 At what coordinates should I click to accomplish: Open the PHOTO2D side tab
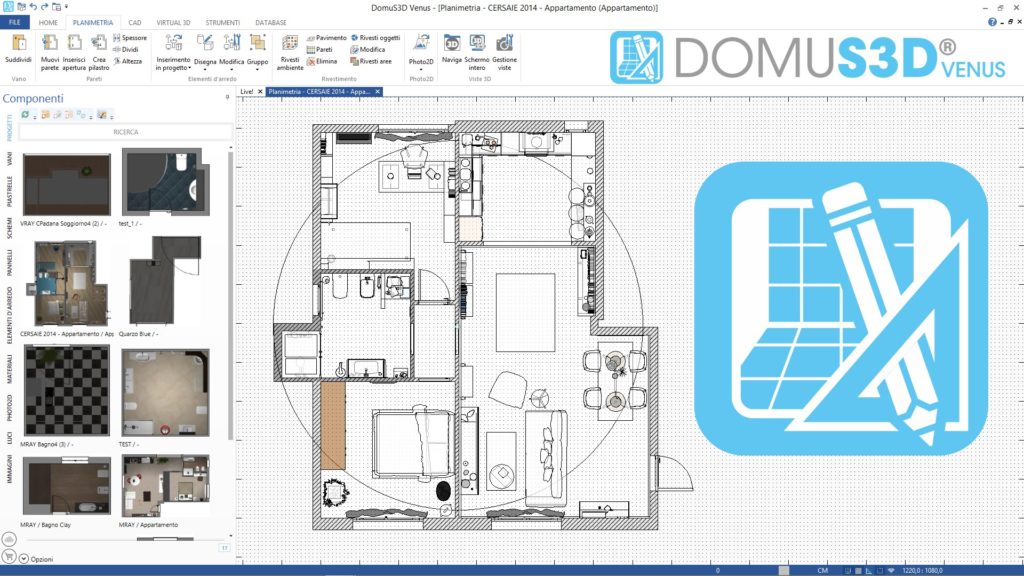click(9, 408)
